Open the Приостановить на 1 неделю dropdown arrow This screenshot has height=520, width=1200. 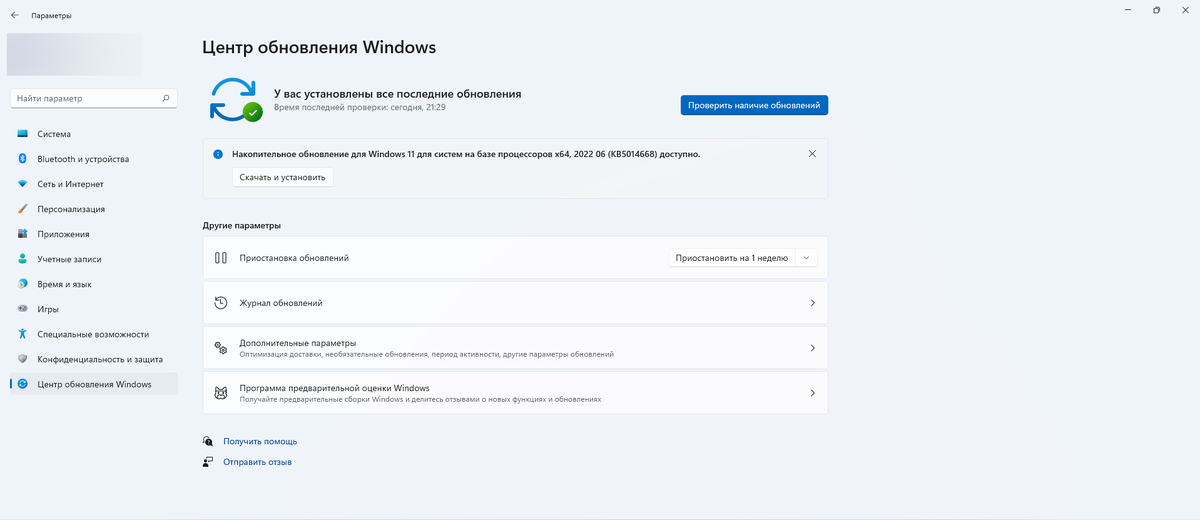click(807, 258)
